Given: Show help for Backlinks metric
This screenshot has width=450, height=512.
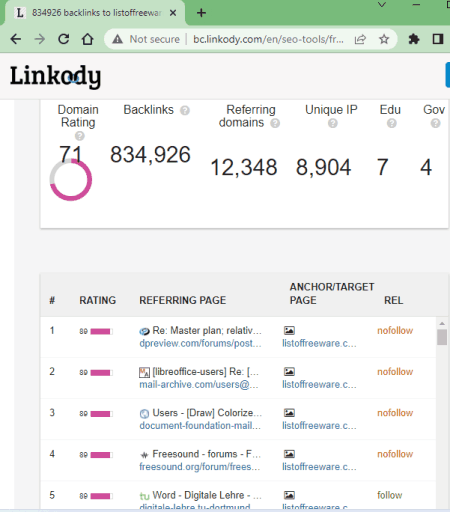Looking at the screenshot, I should [x=185, y=110].
